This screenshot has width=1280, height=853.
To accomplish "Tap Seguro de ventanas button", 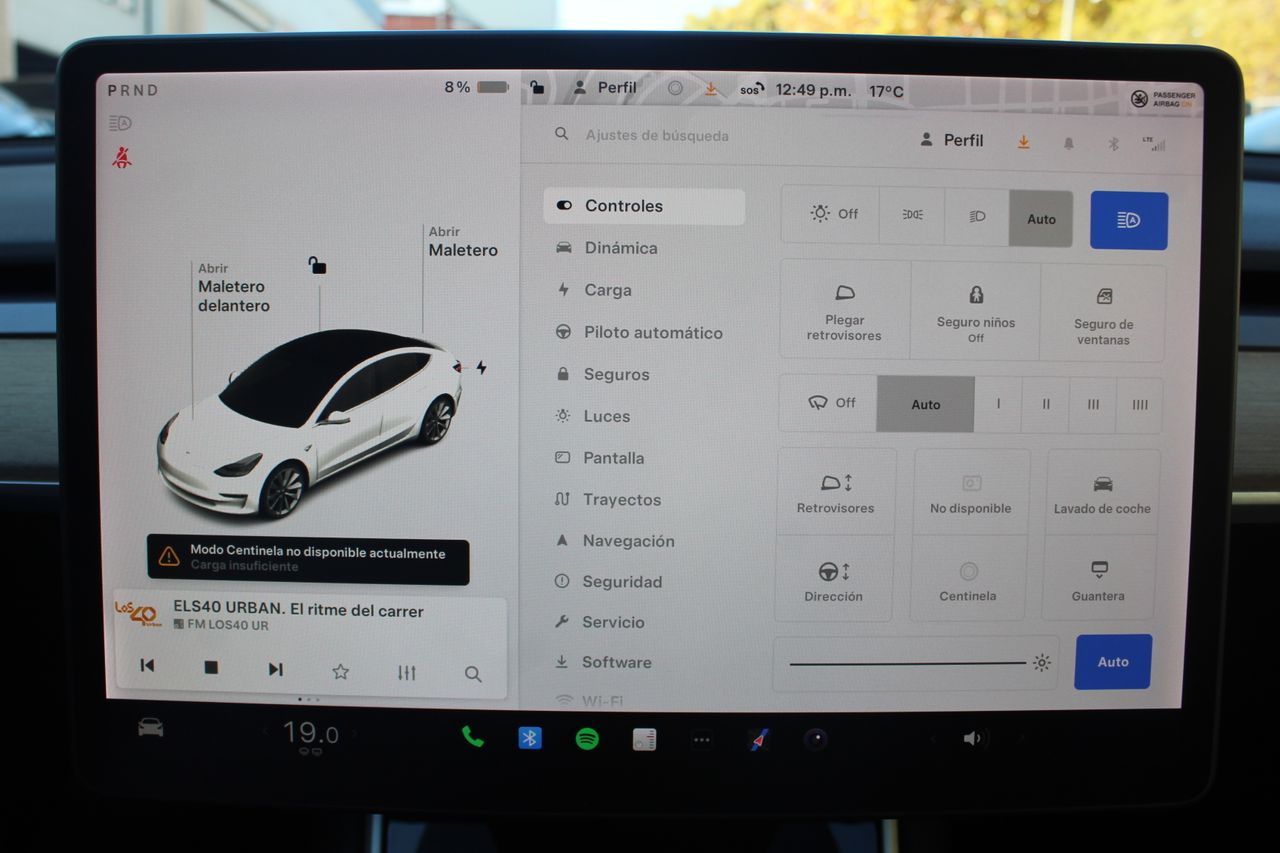I will [1103, 313].
